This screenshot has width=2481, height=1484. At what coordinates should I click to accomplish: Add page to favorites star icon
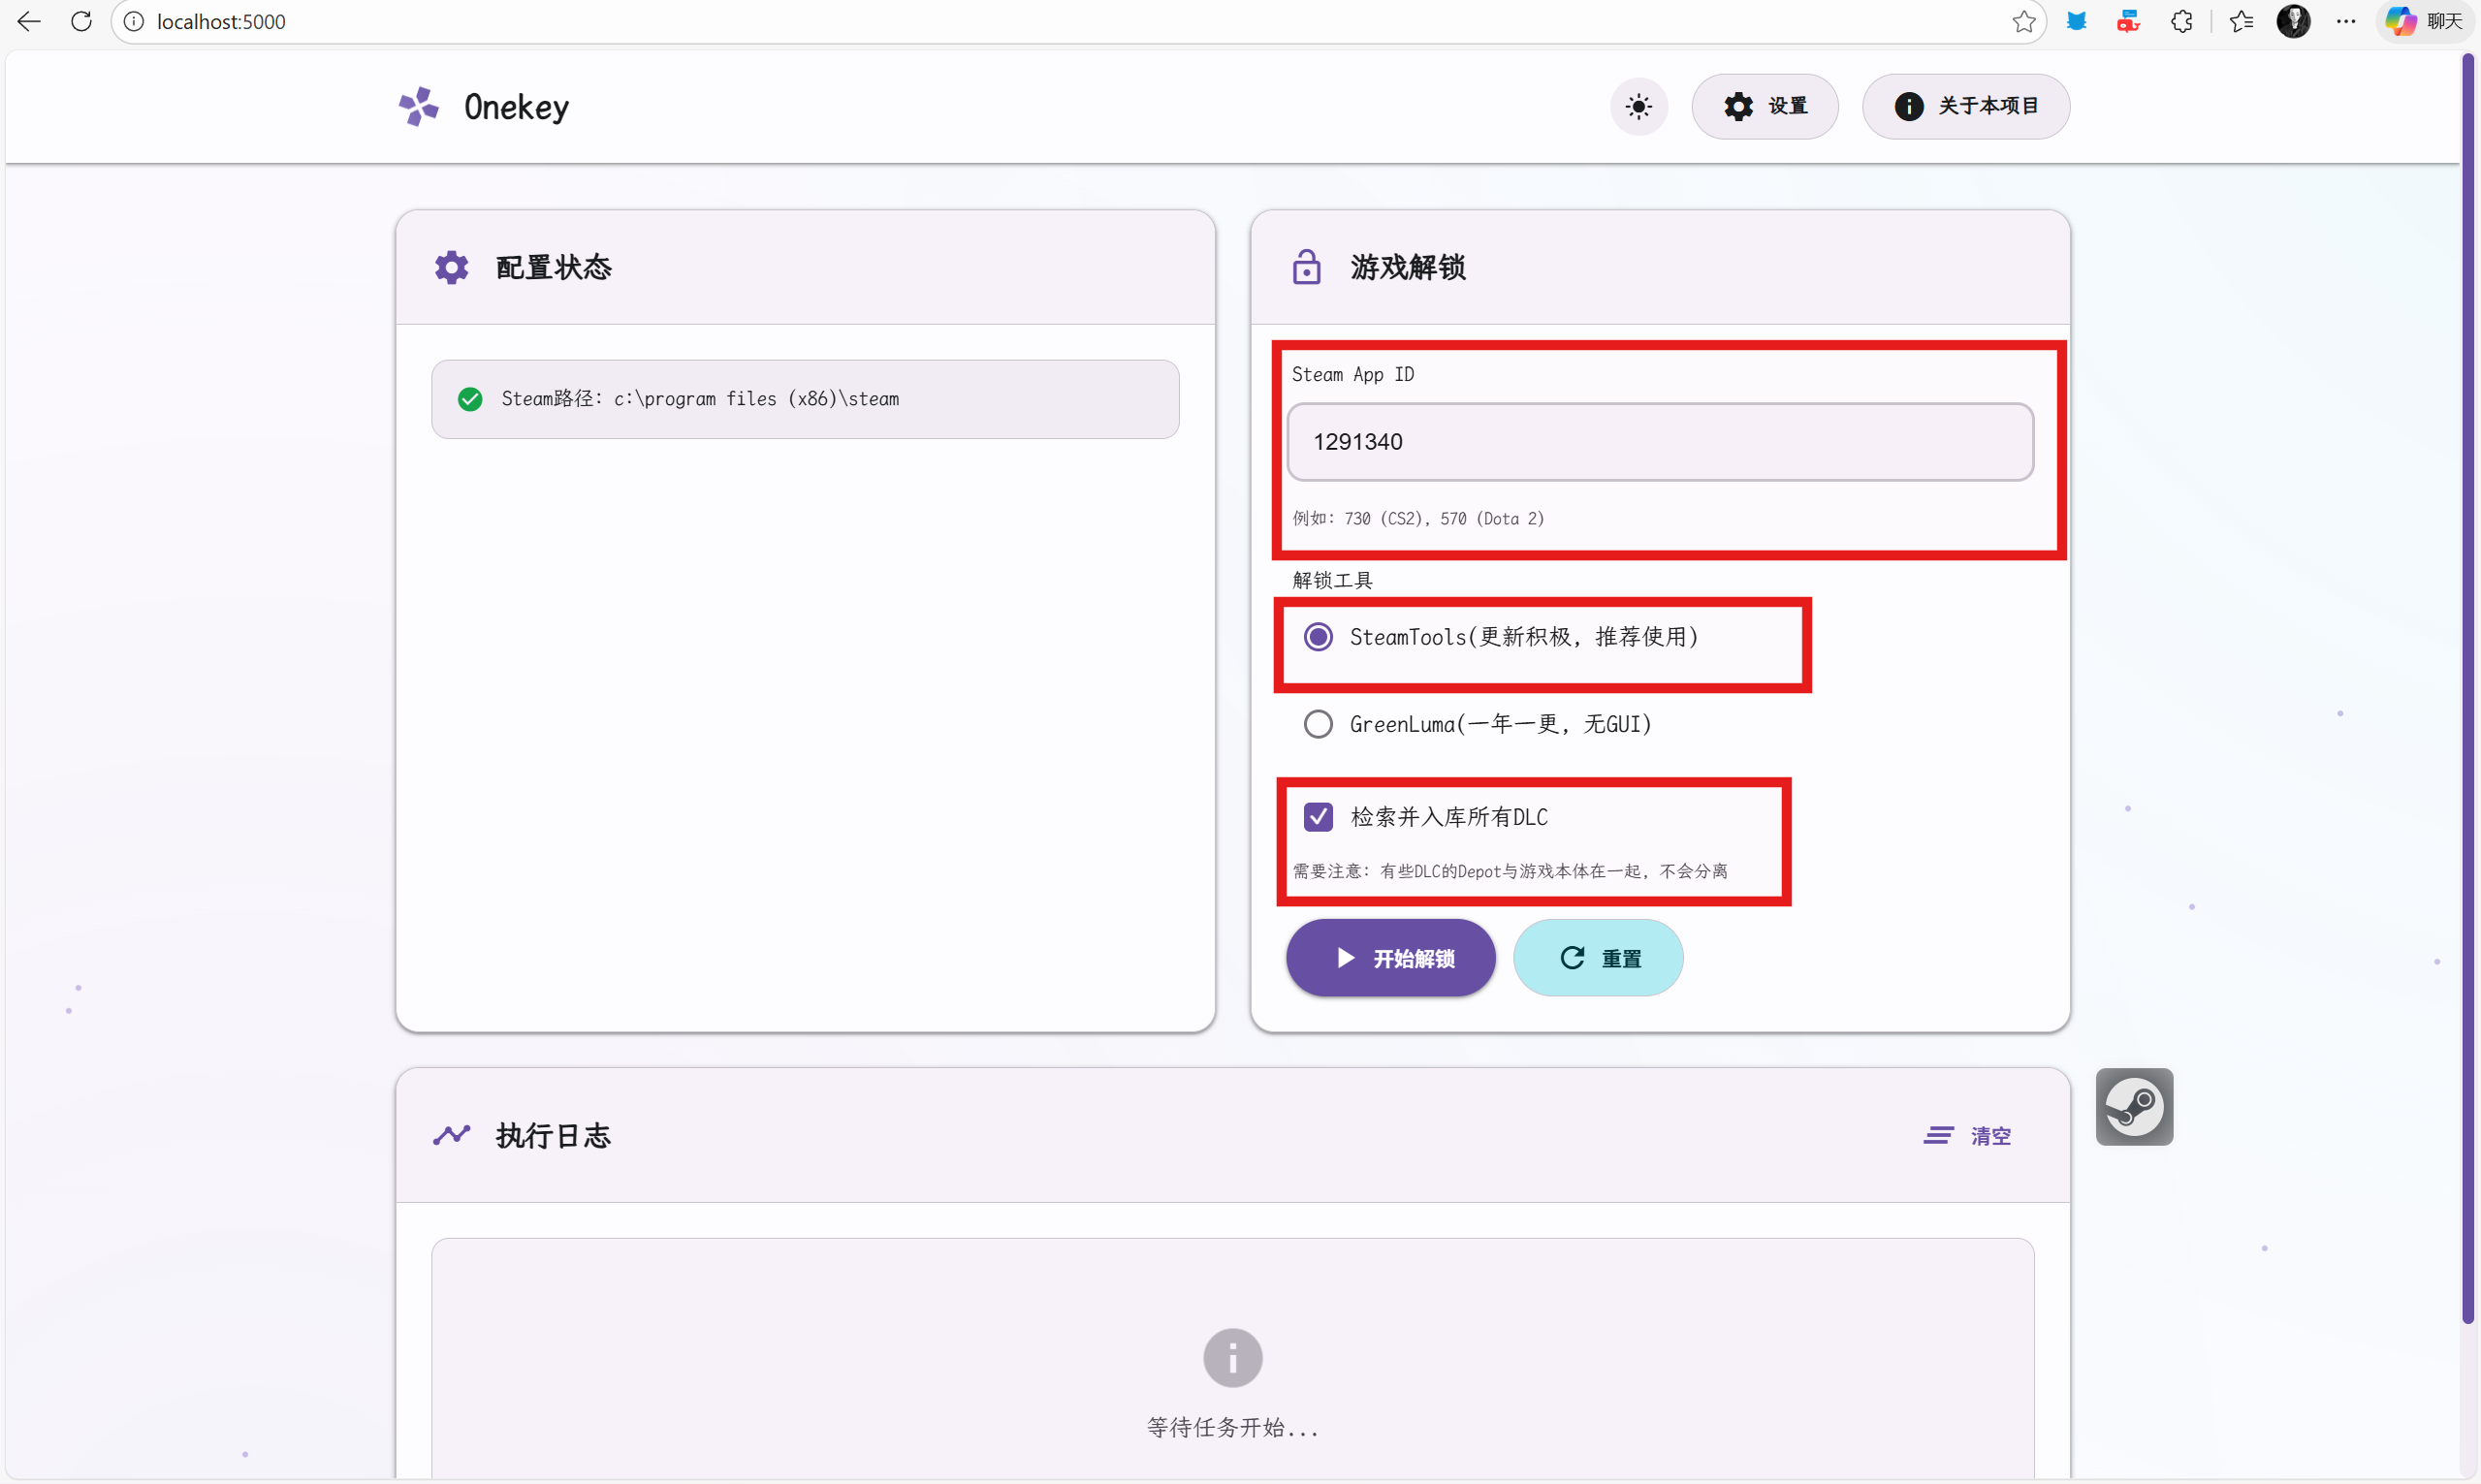click(2023, 21)
